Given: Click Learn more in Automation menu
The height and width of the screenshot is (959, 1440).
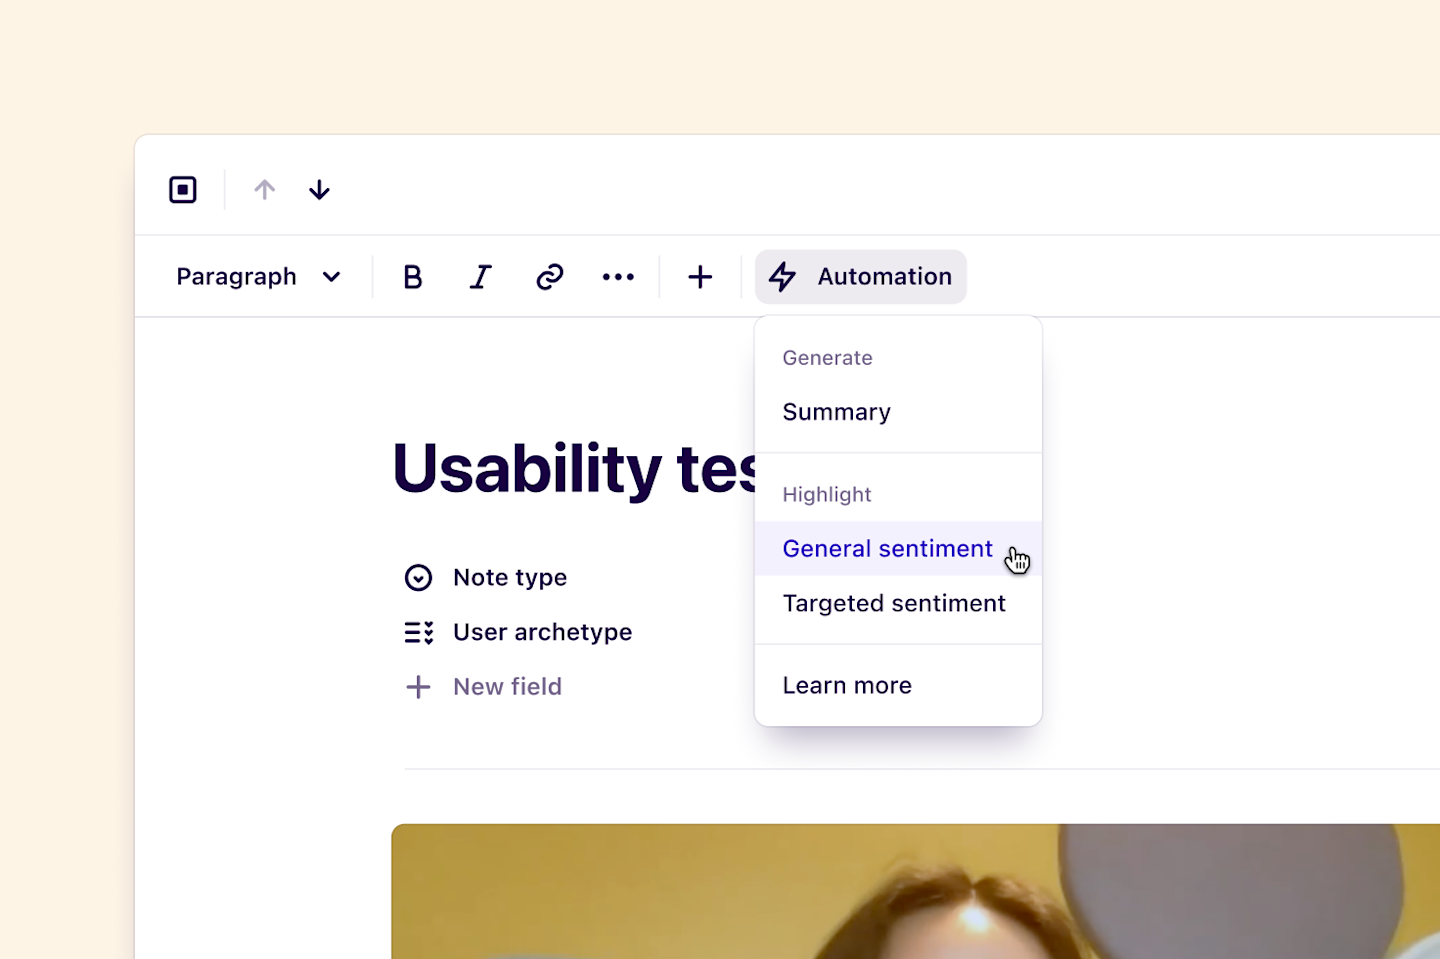Looking at the screenshot, I should [x=898, y=686].
